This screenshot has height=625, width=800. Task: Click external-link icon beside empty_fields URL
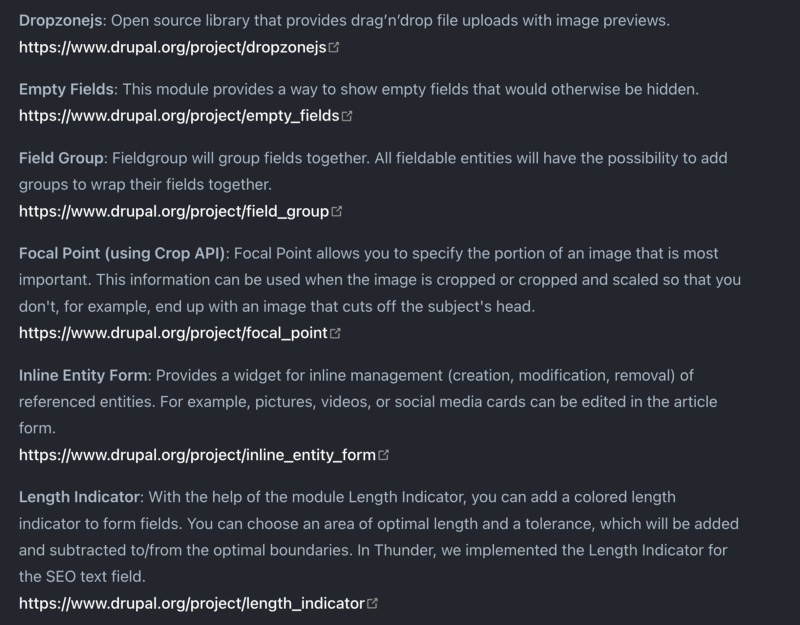[x=347, y=116]
